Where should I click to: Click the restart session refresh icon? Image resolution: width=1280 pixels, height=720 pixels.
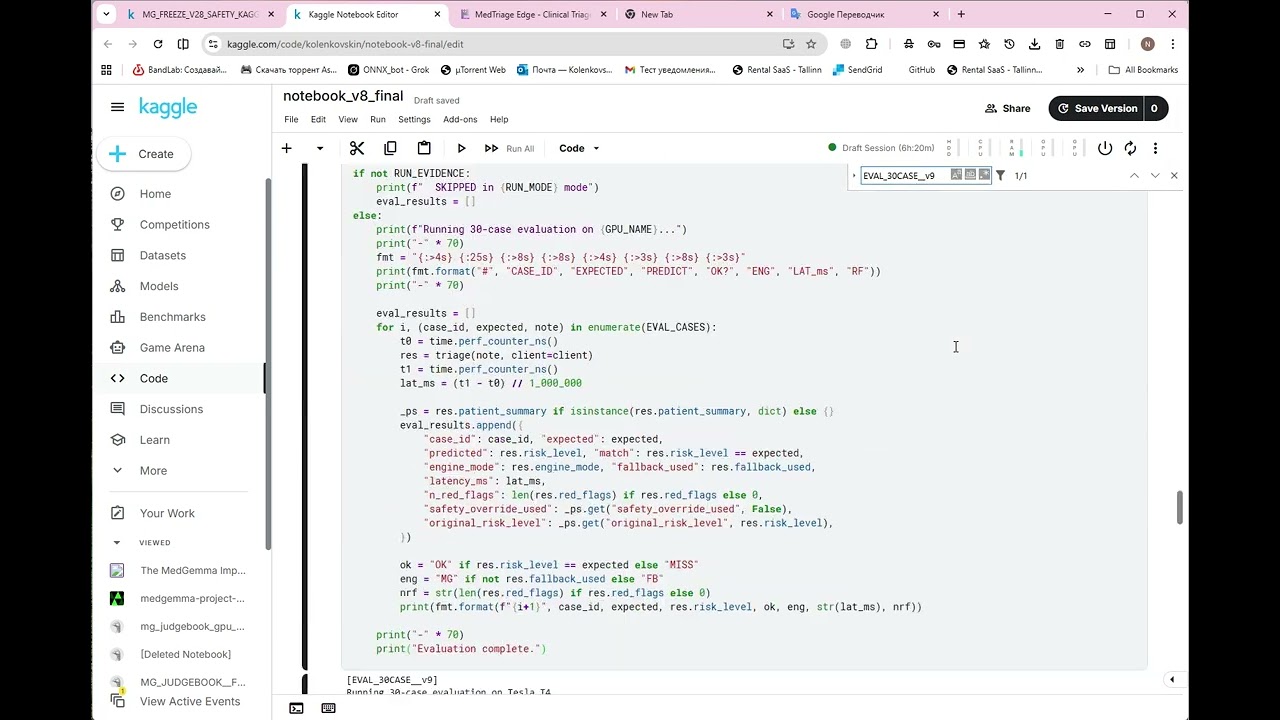point(1130,148)
